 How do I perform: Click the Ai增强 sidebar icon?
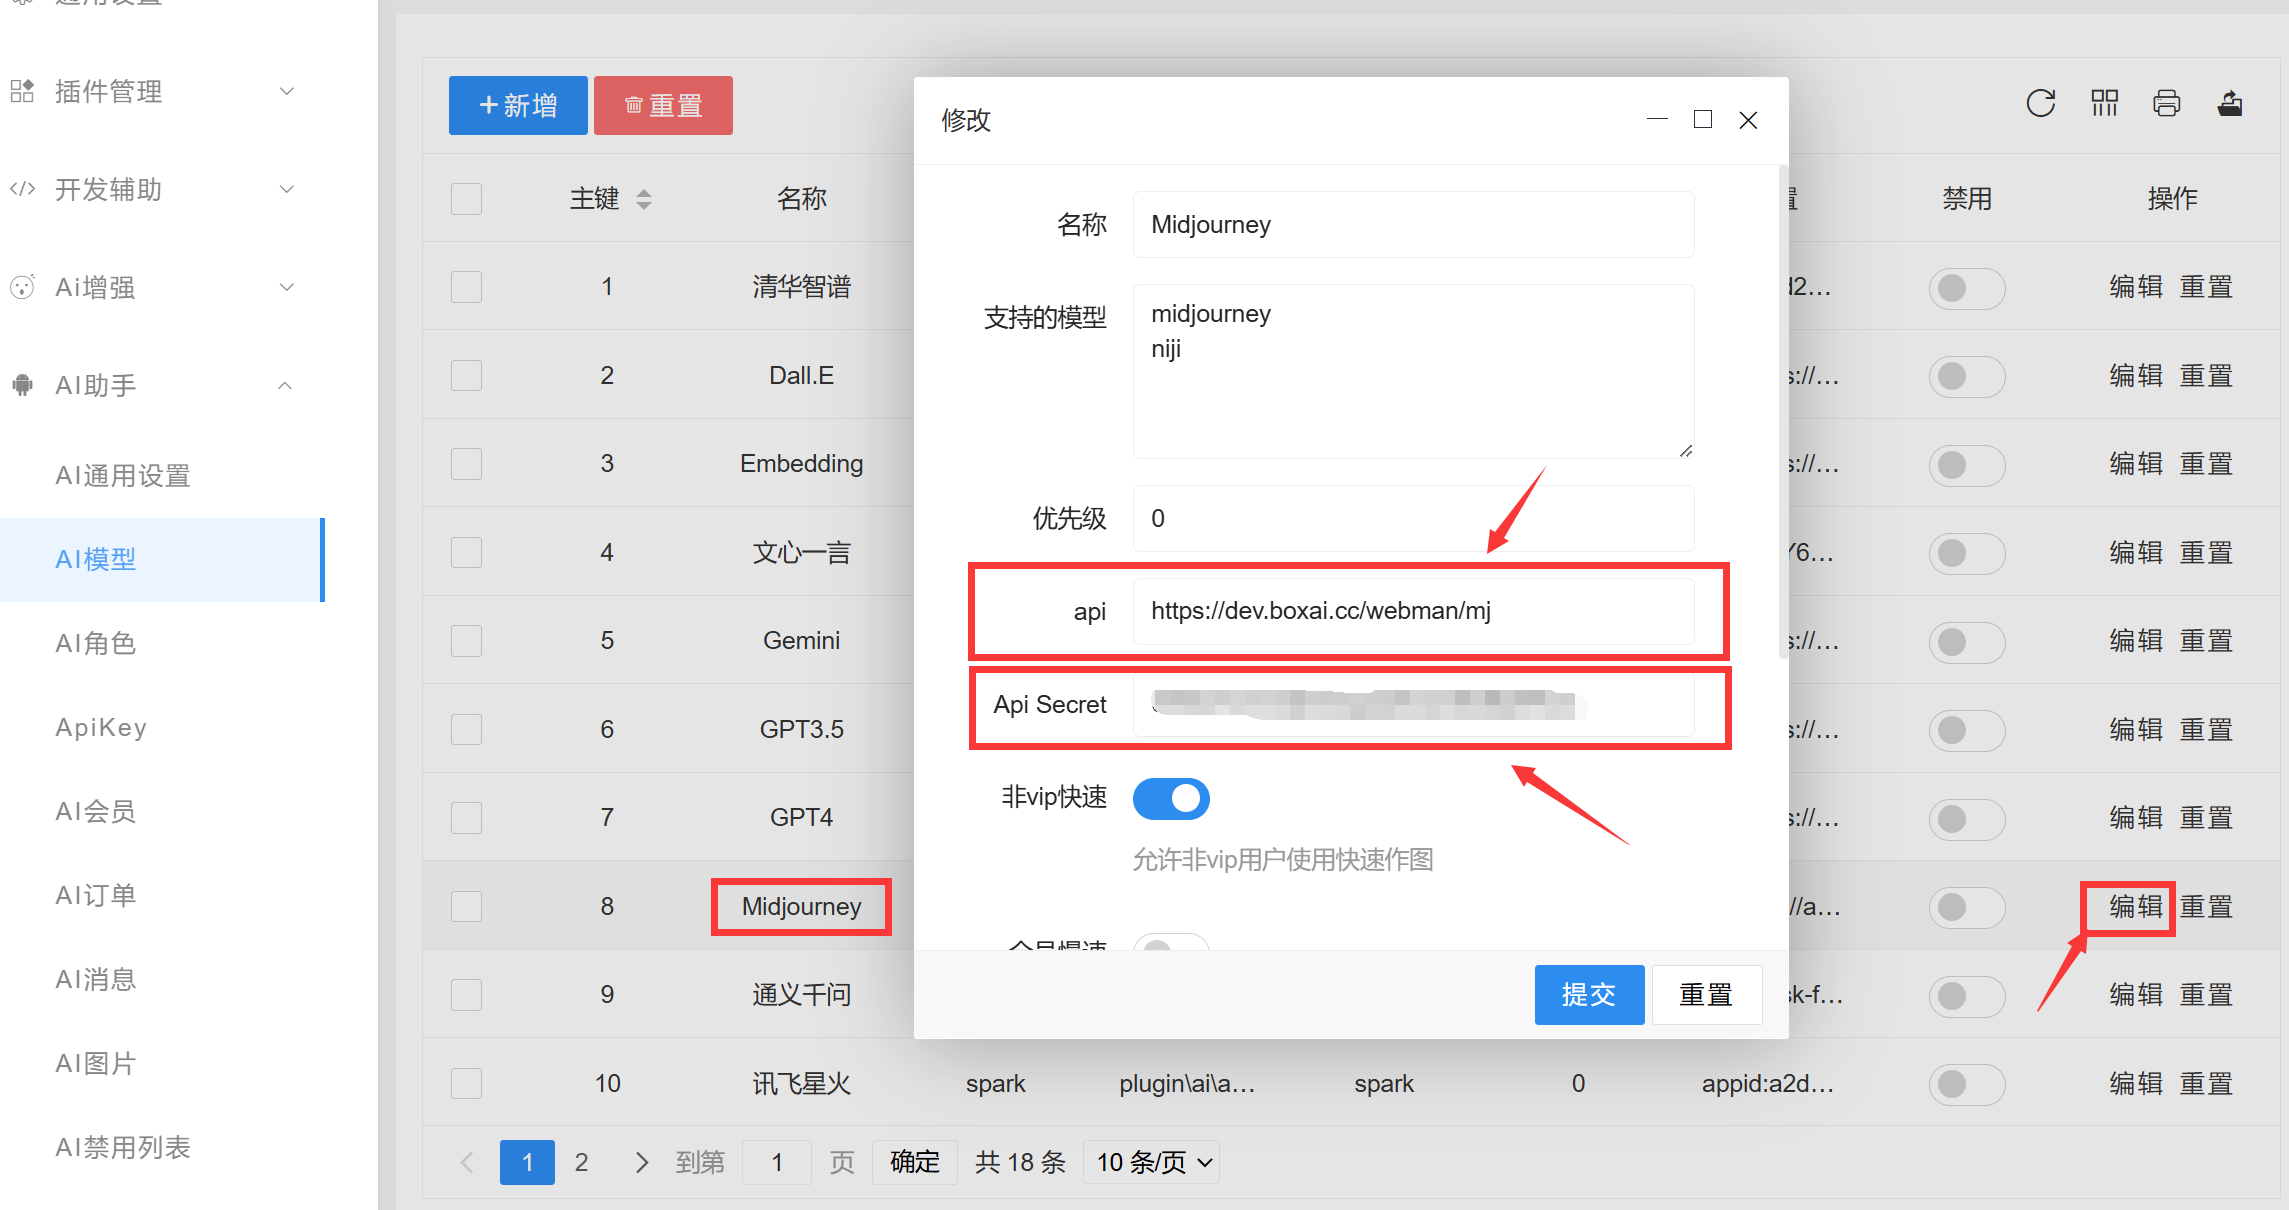point(22,287)
